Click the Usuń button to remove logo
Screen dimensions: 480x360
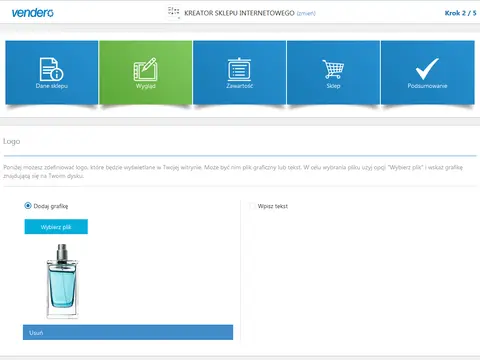[128, 332]
